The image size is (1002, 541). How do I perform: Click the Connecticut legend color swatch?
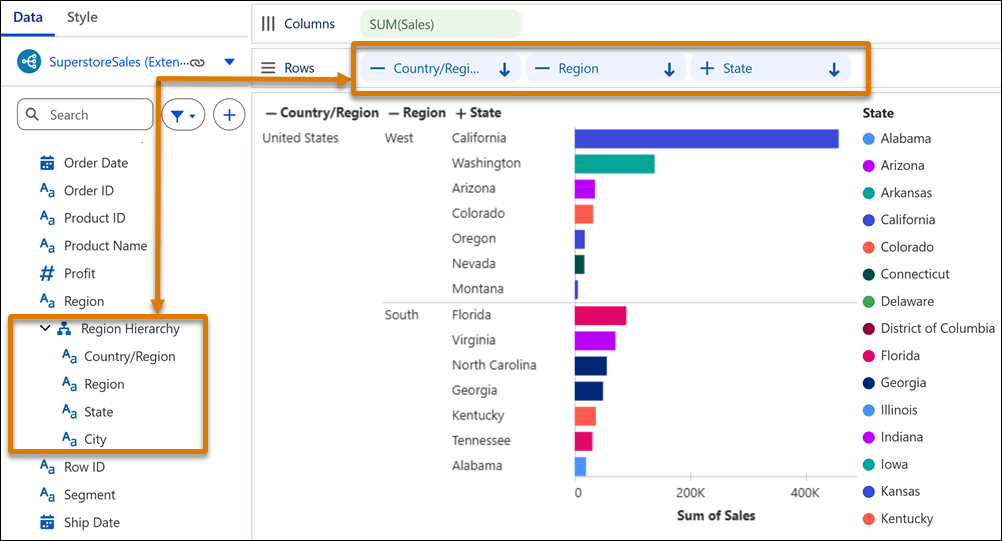868,275
